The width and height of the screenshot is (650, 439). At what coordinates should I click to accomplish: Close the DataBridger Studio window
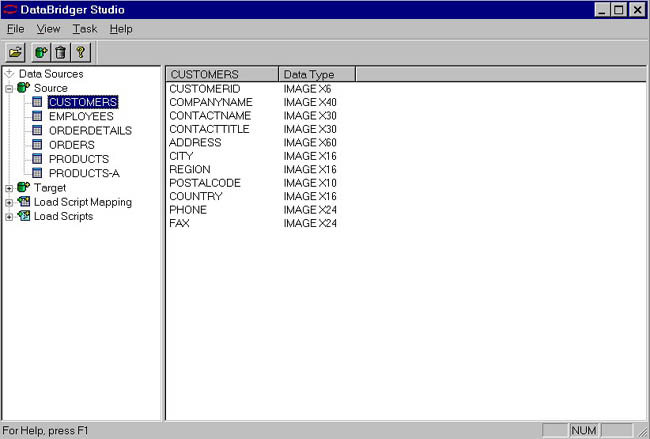tap(638, 10)
